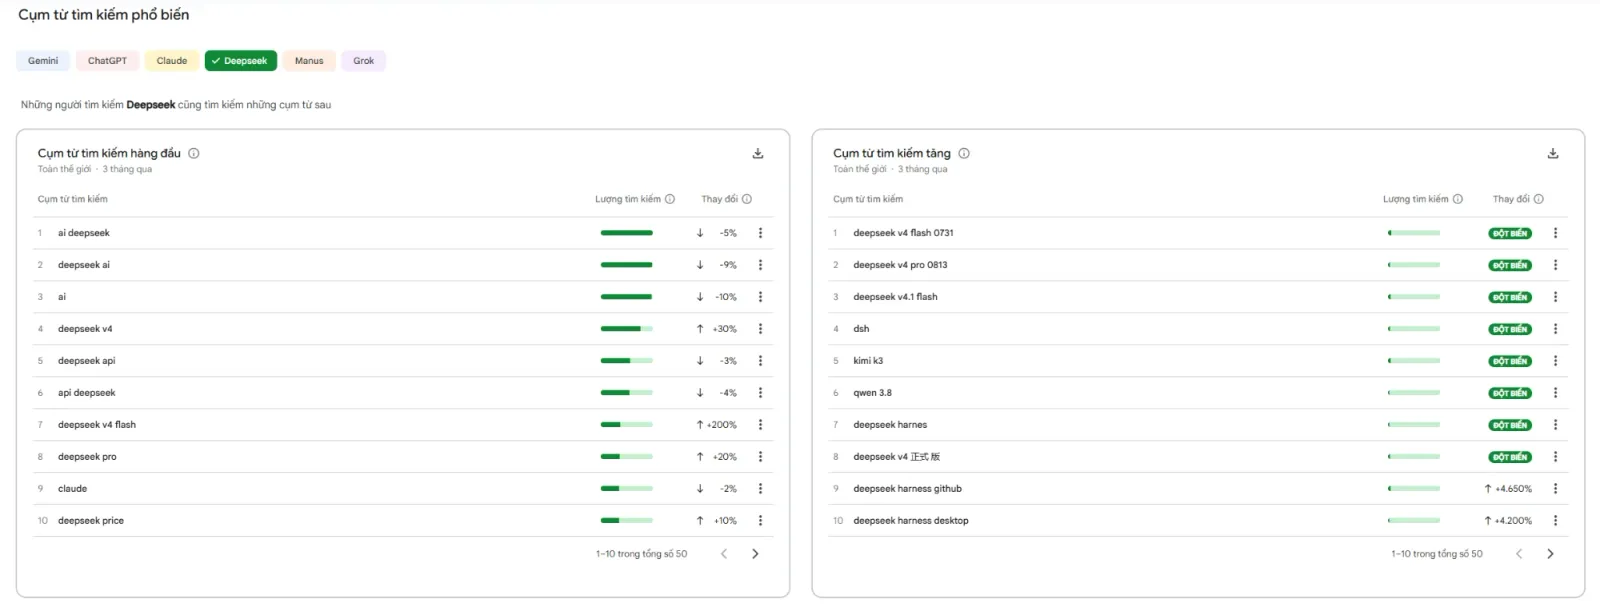Show change info in rising terms table
The width and height of the screenshot is (1600, 615).
[1539, 199]
